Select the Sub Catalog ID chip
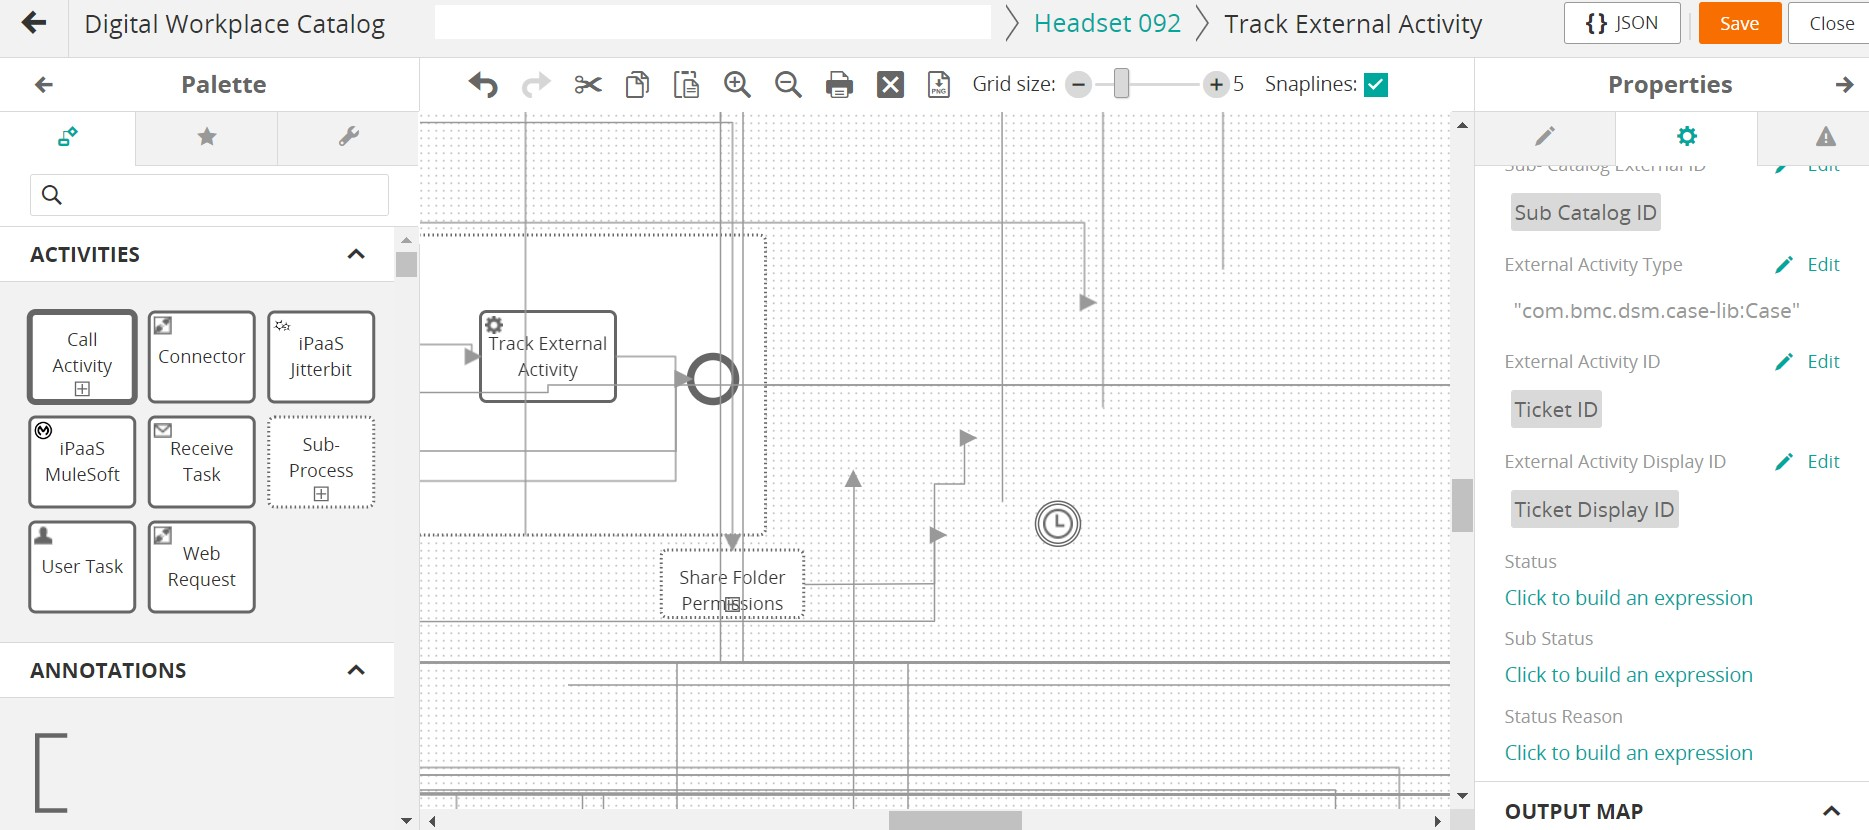1869x830 pixels. (1585, 213)
